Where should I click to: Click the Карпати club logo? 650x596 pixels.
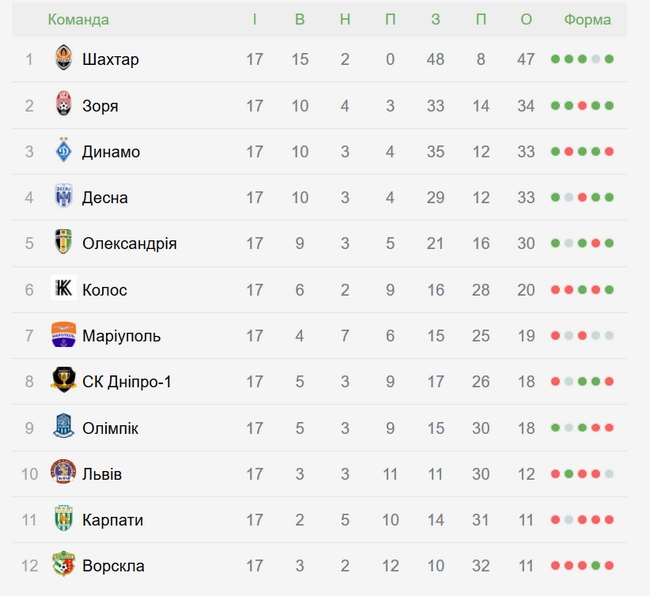click(x=64, y=519)
